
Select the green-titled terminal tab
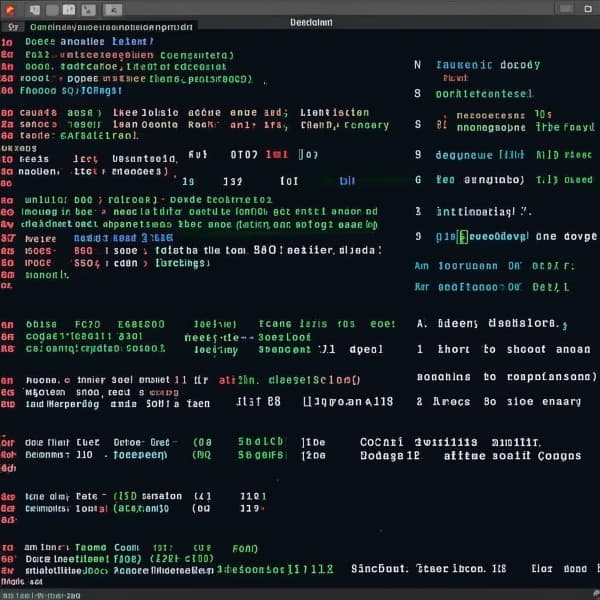[x=111, y=27]
